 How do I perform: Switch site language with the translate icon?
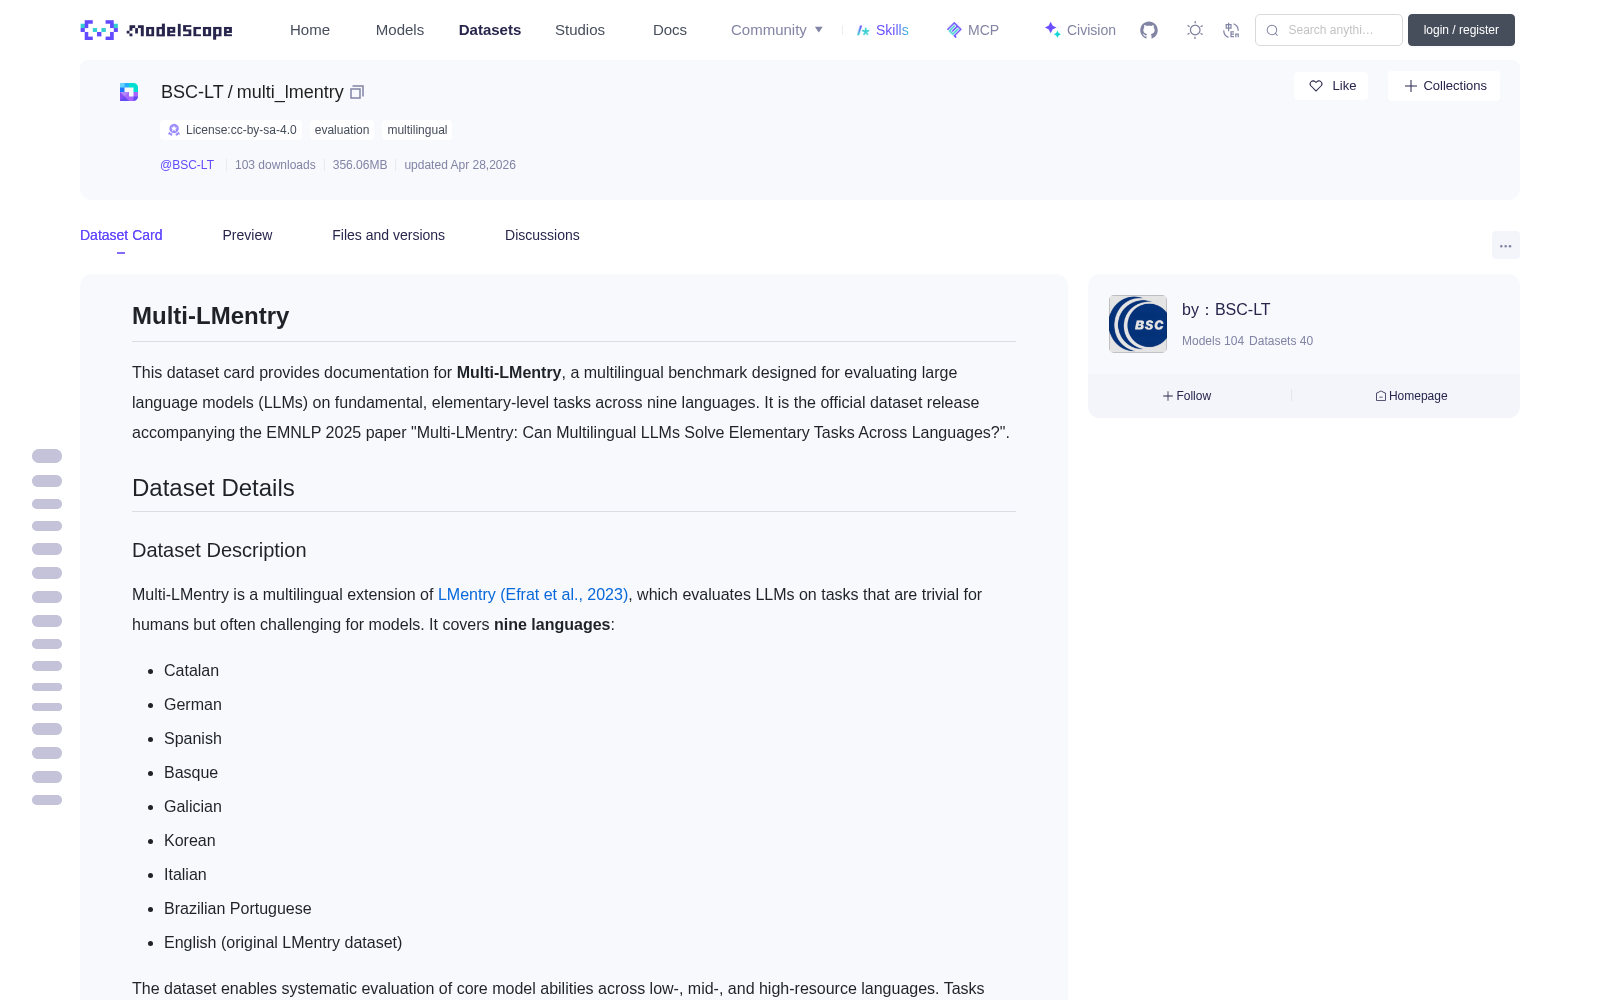[x=1231, y=30]
